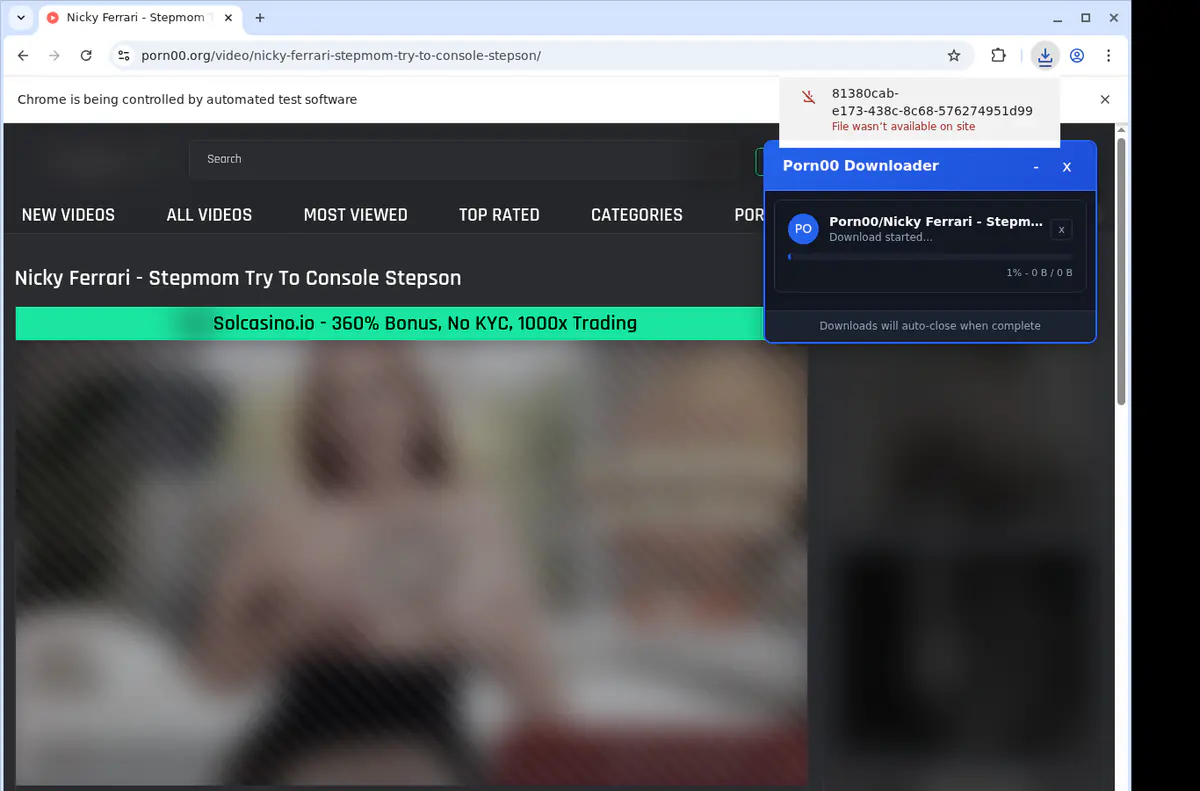Click the failed download icon in bubble

point(809,97)
